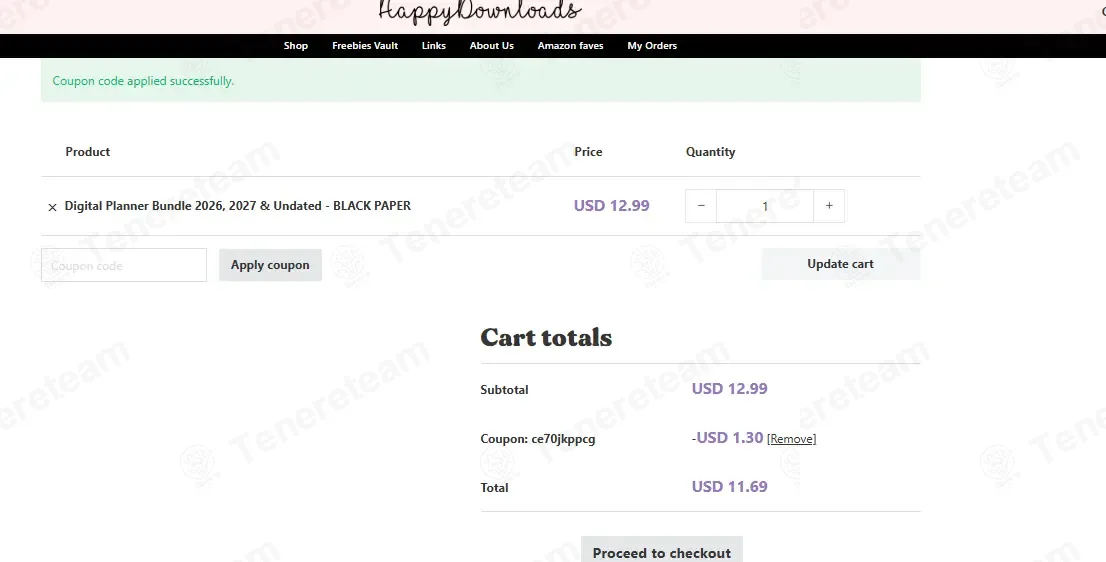Remove the applied coupon ce70jkppcg
The height and width of the screenshot is (562, 1106).
(791, 439)
